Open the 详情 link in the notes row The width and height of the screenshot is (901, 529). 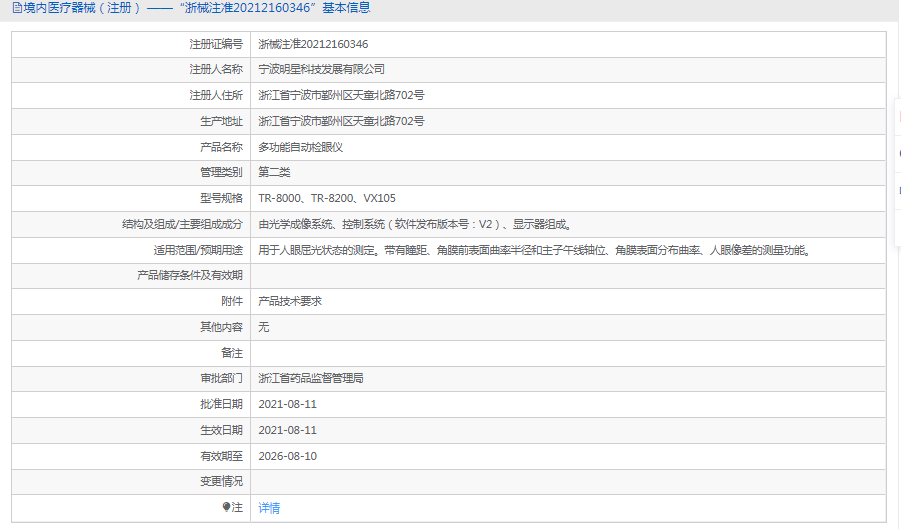[269, 508]
